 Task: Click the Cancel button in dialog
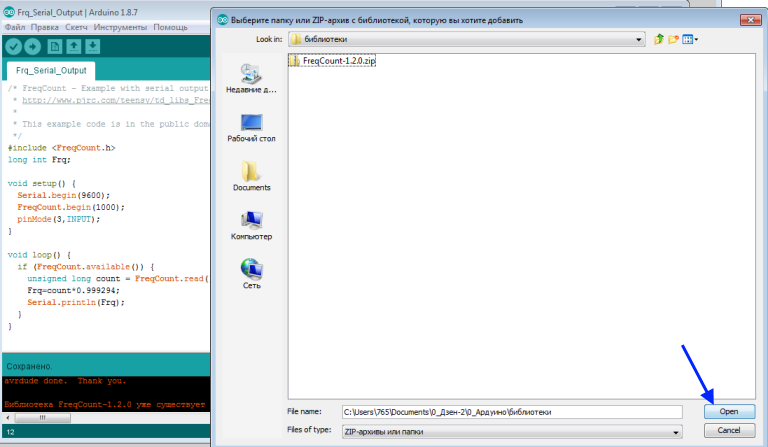[x=729, y=430]
